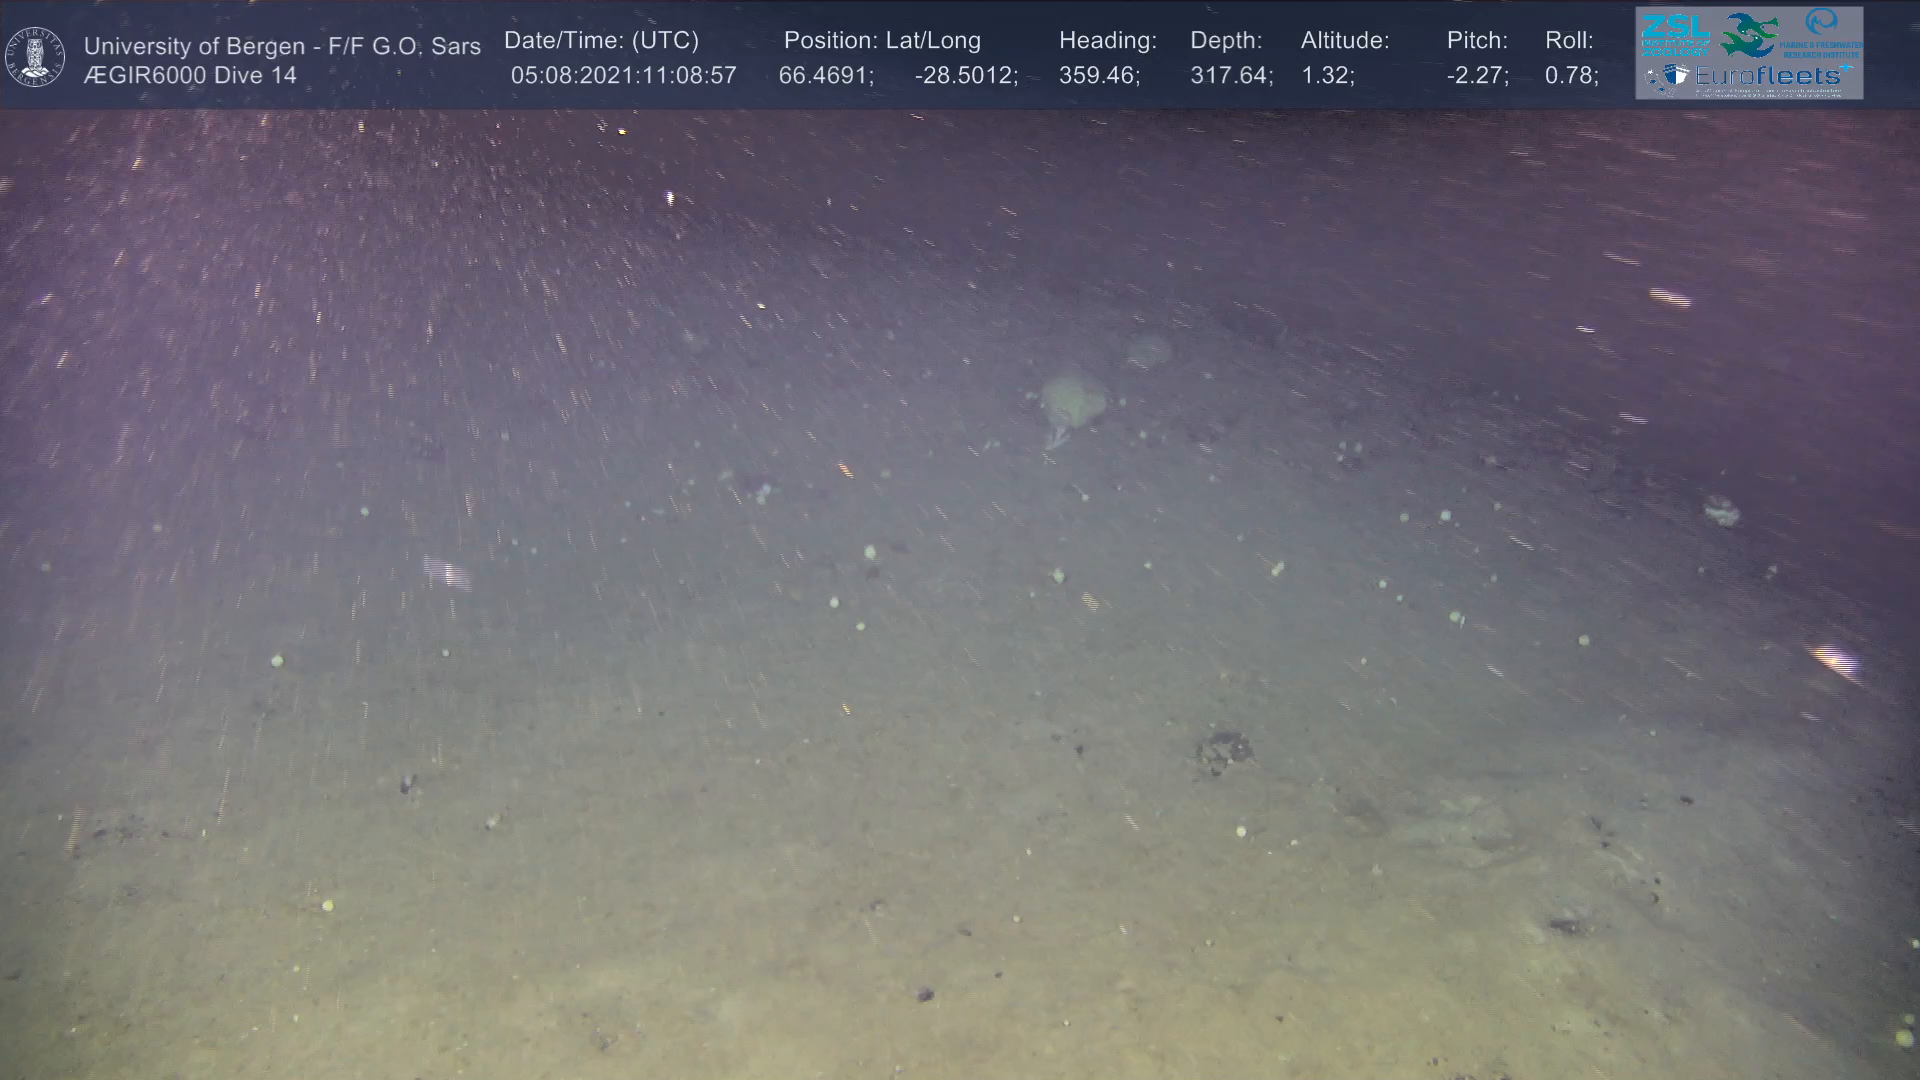Click the ZSL Institute of Zoology logo
Image resolution: width=1920 pixels, height=1080 pixels.
click(x=1674, y=34)
